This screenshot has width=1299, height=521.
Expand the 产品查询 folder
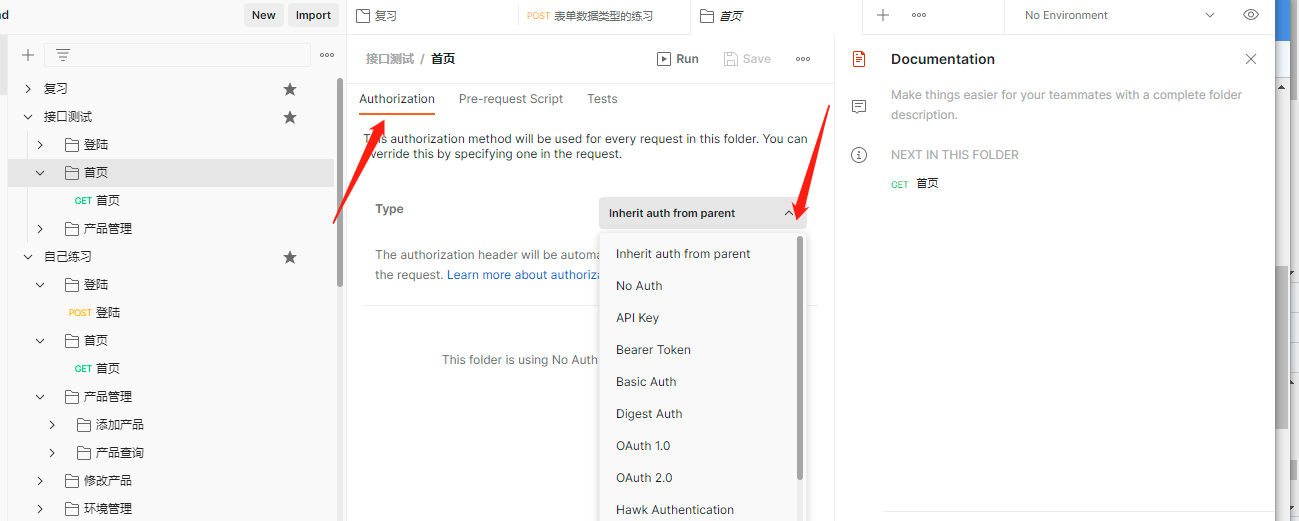click(x=52, y=453)
